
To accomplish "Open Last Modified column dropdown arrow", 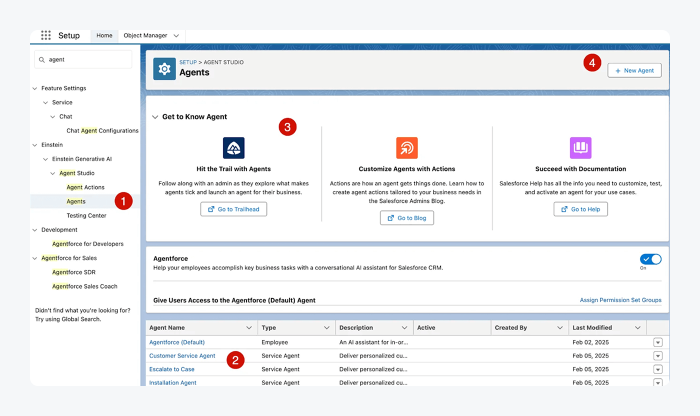I will [638, 328].
